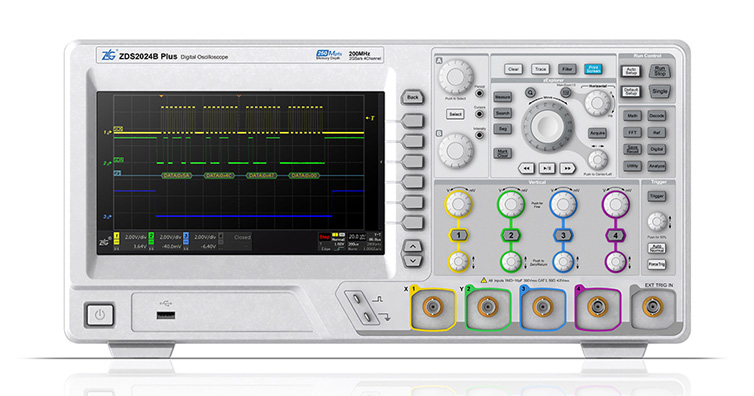
Task: Click the green channel 2 vertical scale knob
Action: click(x=511, y=204)
